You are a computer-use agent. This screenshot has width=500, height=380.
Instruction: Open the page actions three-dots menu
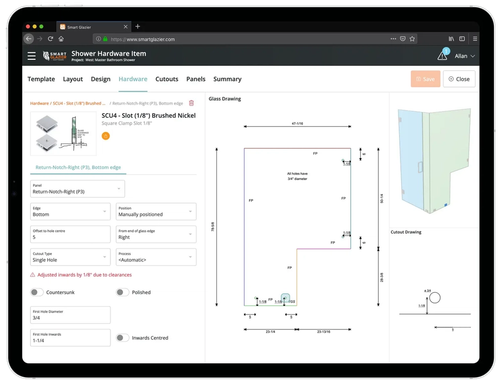[393, 39]
